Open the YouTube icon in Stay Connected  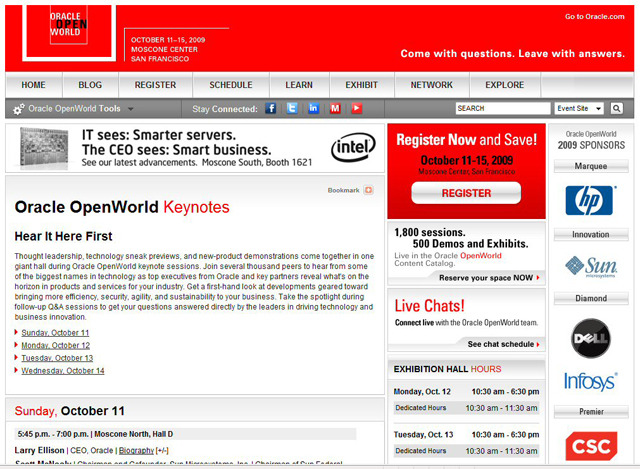point(357,108)
